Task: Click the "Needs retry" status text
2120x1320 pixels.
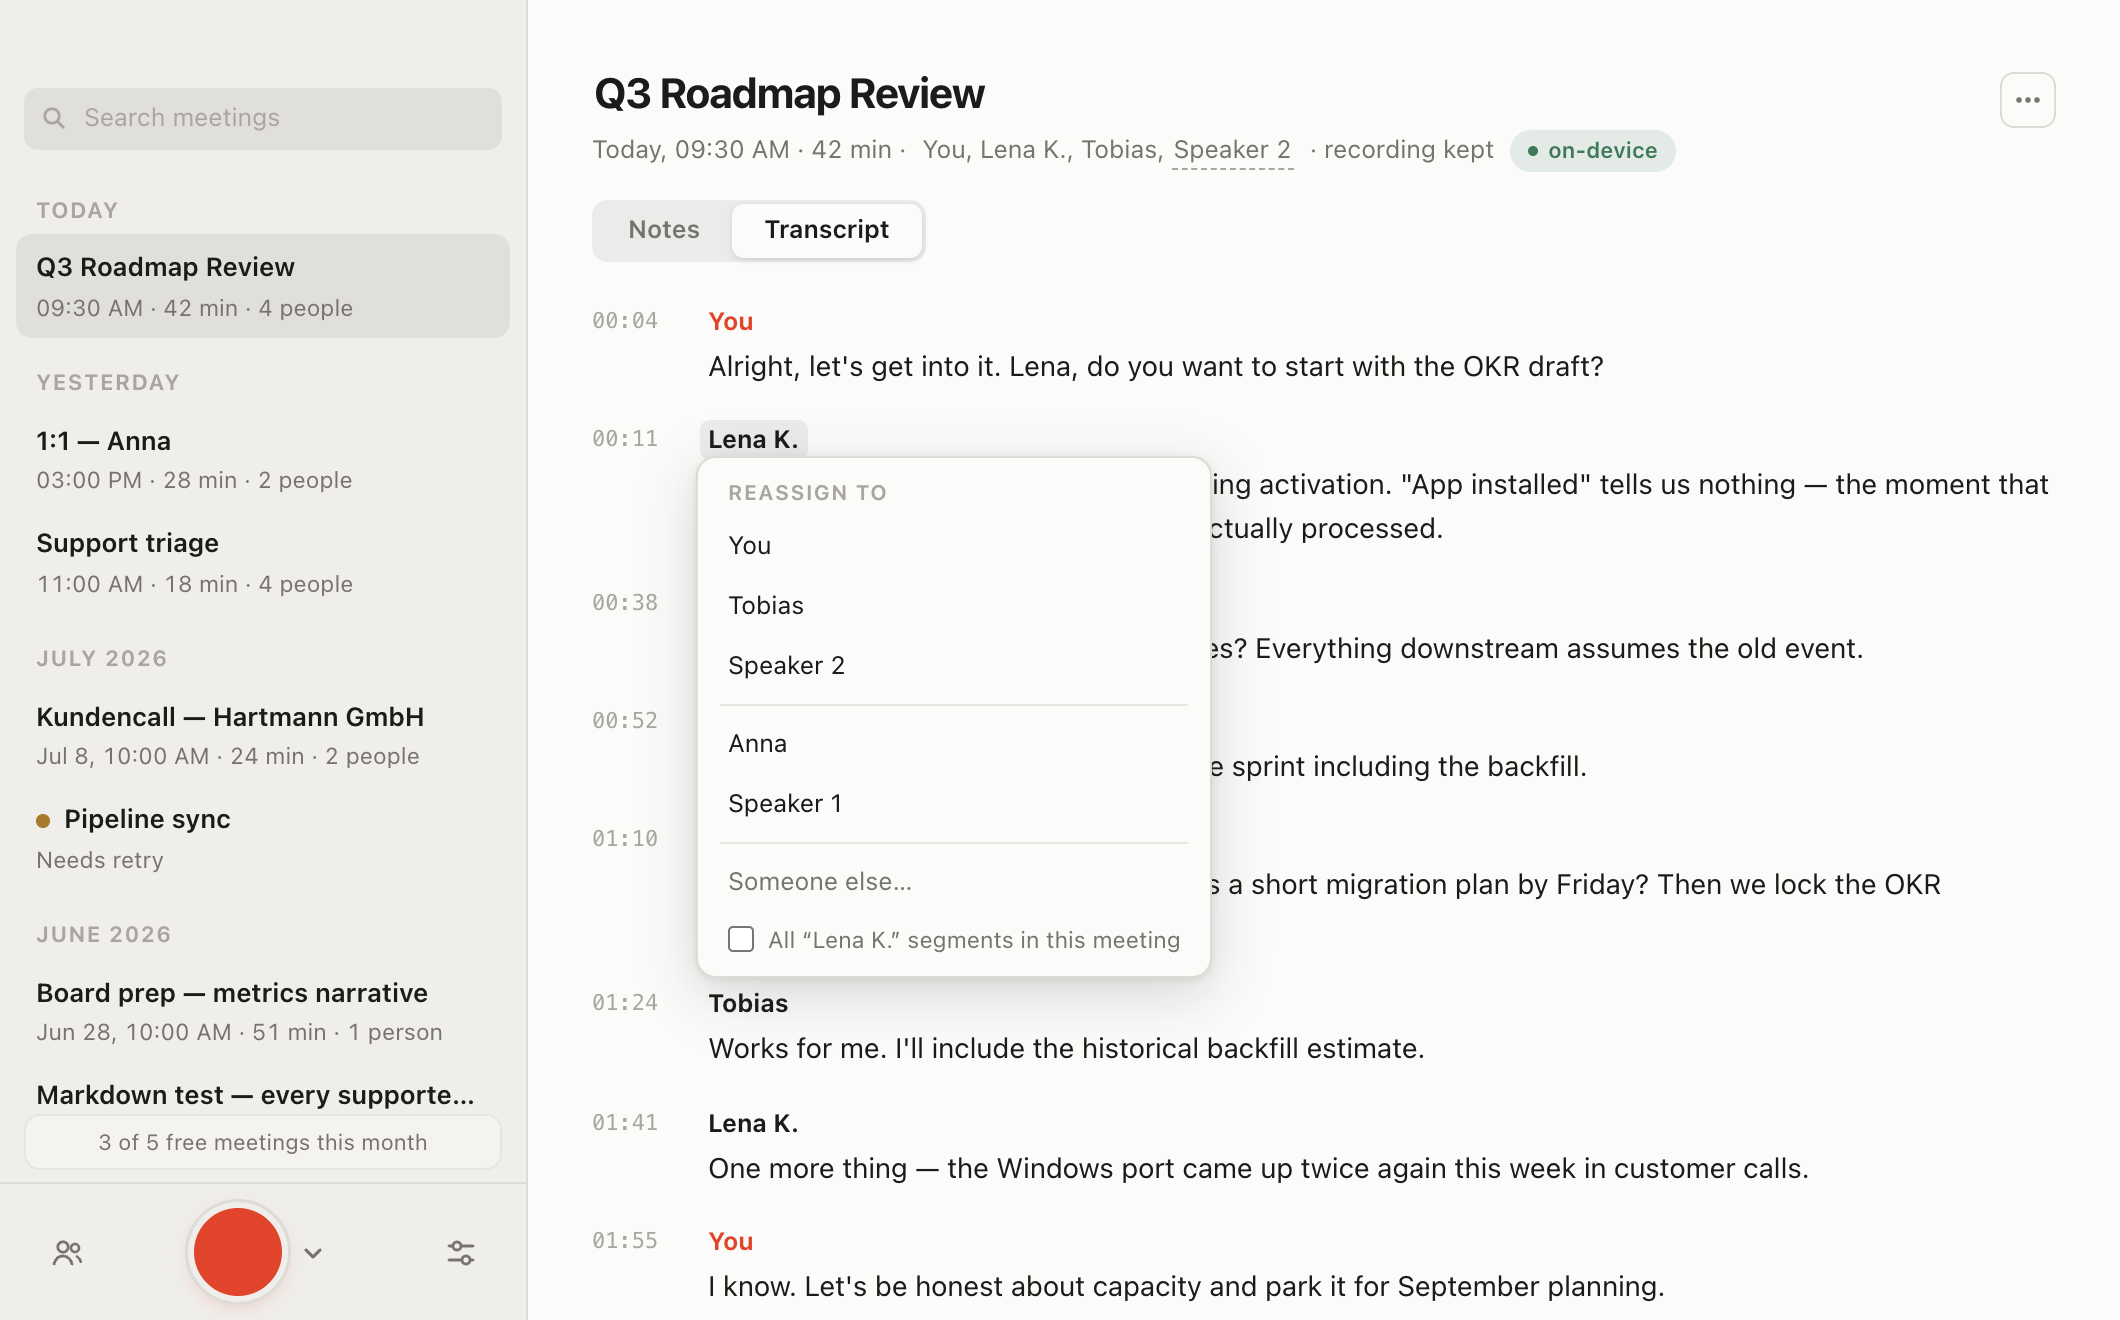Action: coord(100,860)
